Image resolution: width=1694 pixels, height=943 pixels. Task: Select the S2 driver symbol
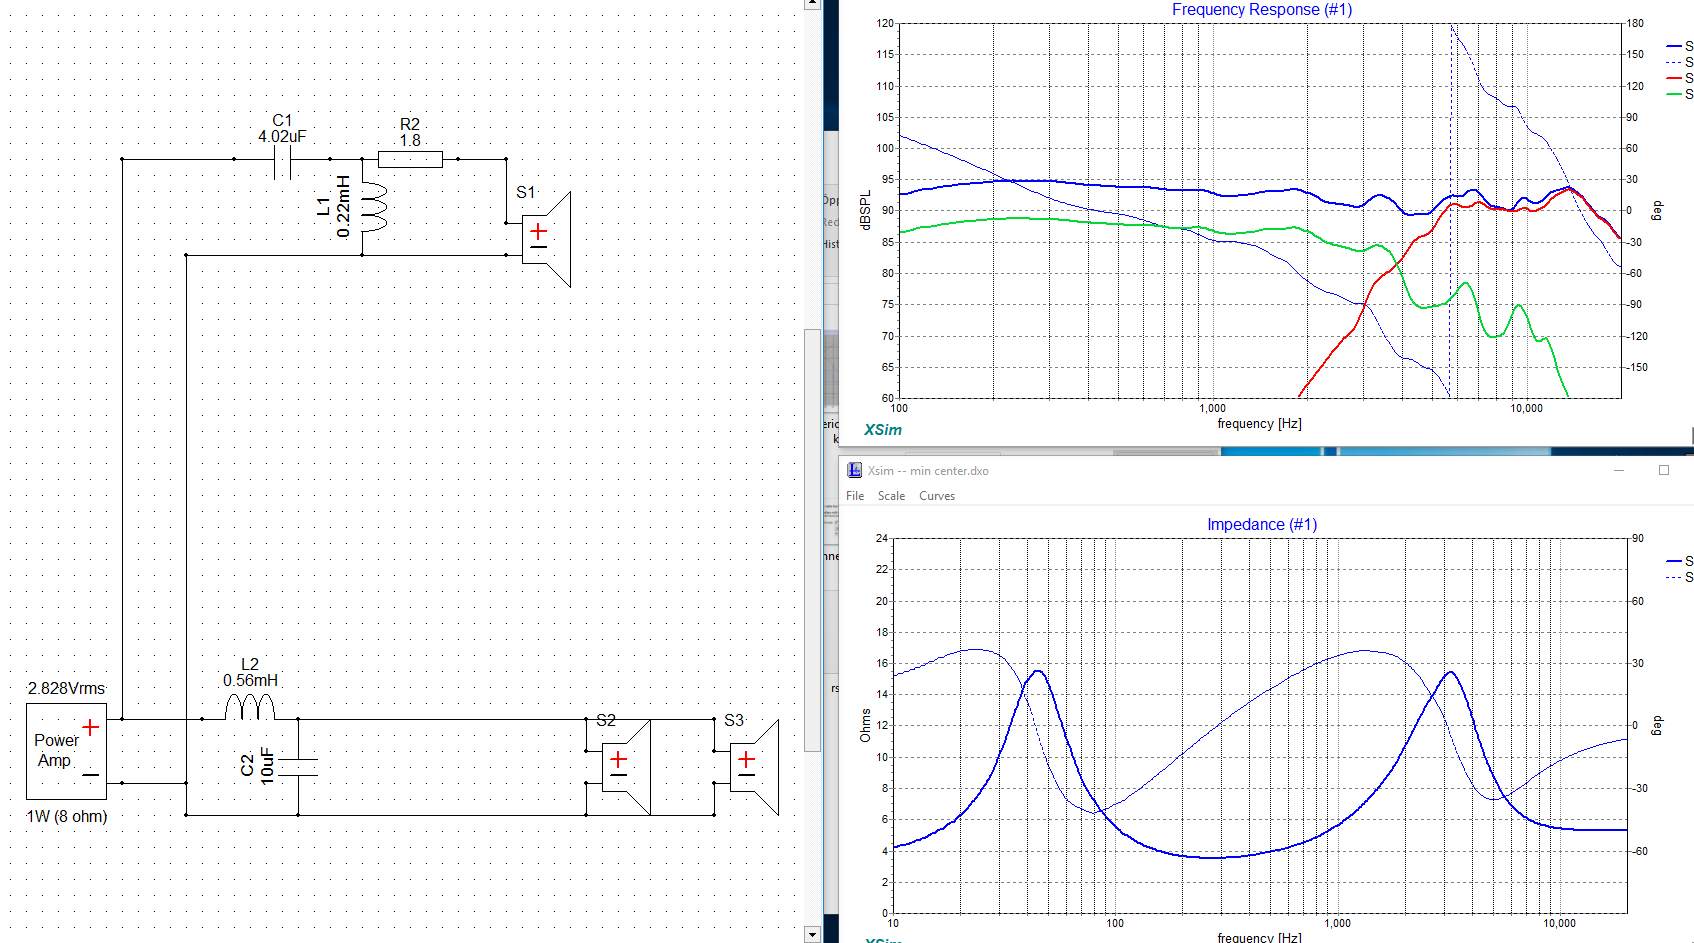point(624,767)
